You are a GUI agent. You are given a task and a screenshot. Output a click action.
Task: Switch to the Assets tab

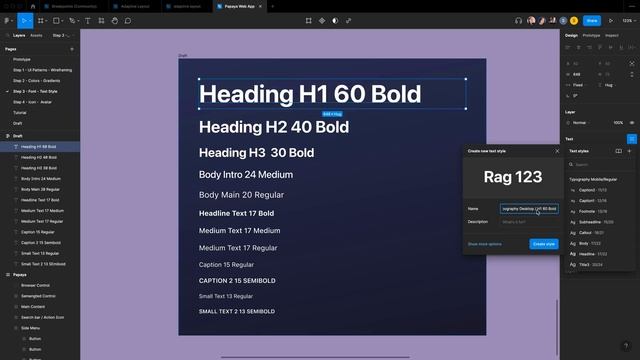[x=36, y=36]
